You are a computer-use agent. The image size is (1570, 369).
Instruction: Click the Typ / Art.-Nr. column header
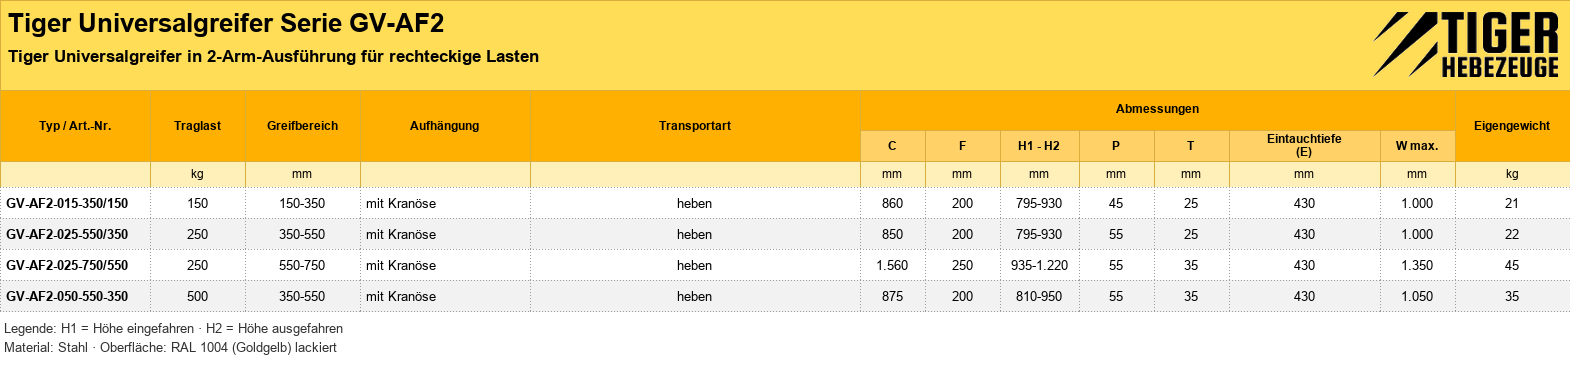pos(75,126)
